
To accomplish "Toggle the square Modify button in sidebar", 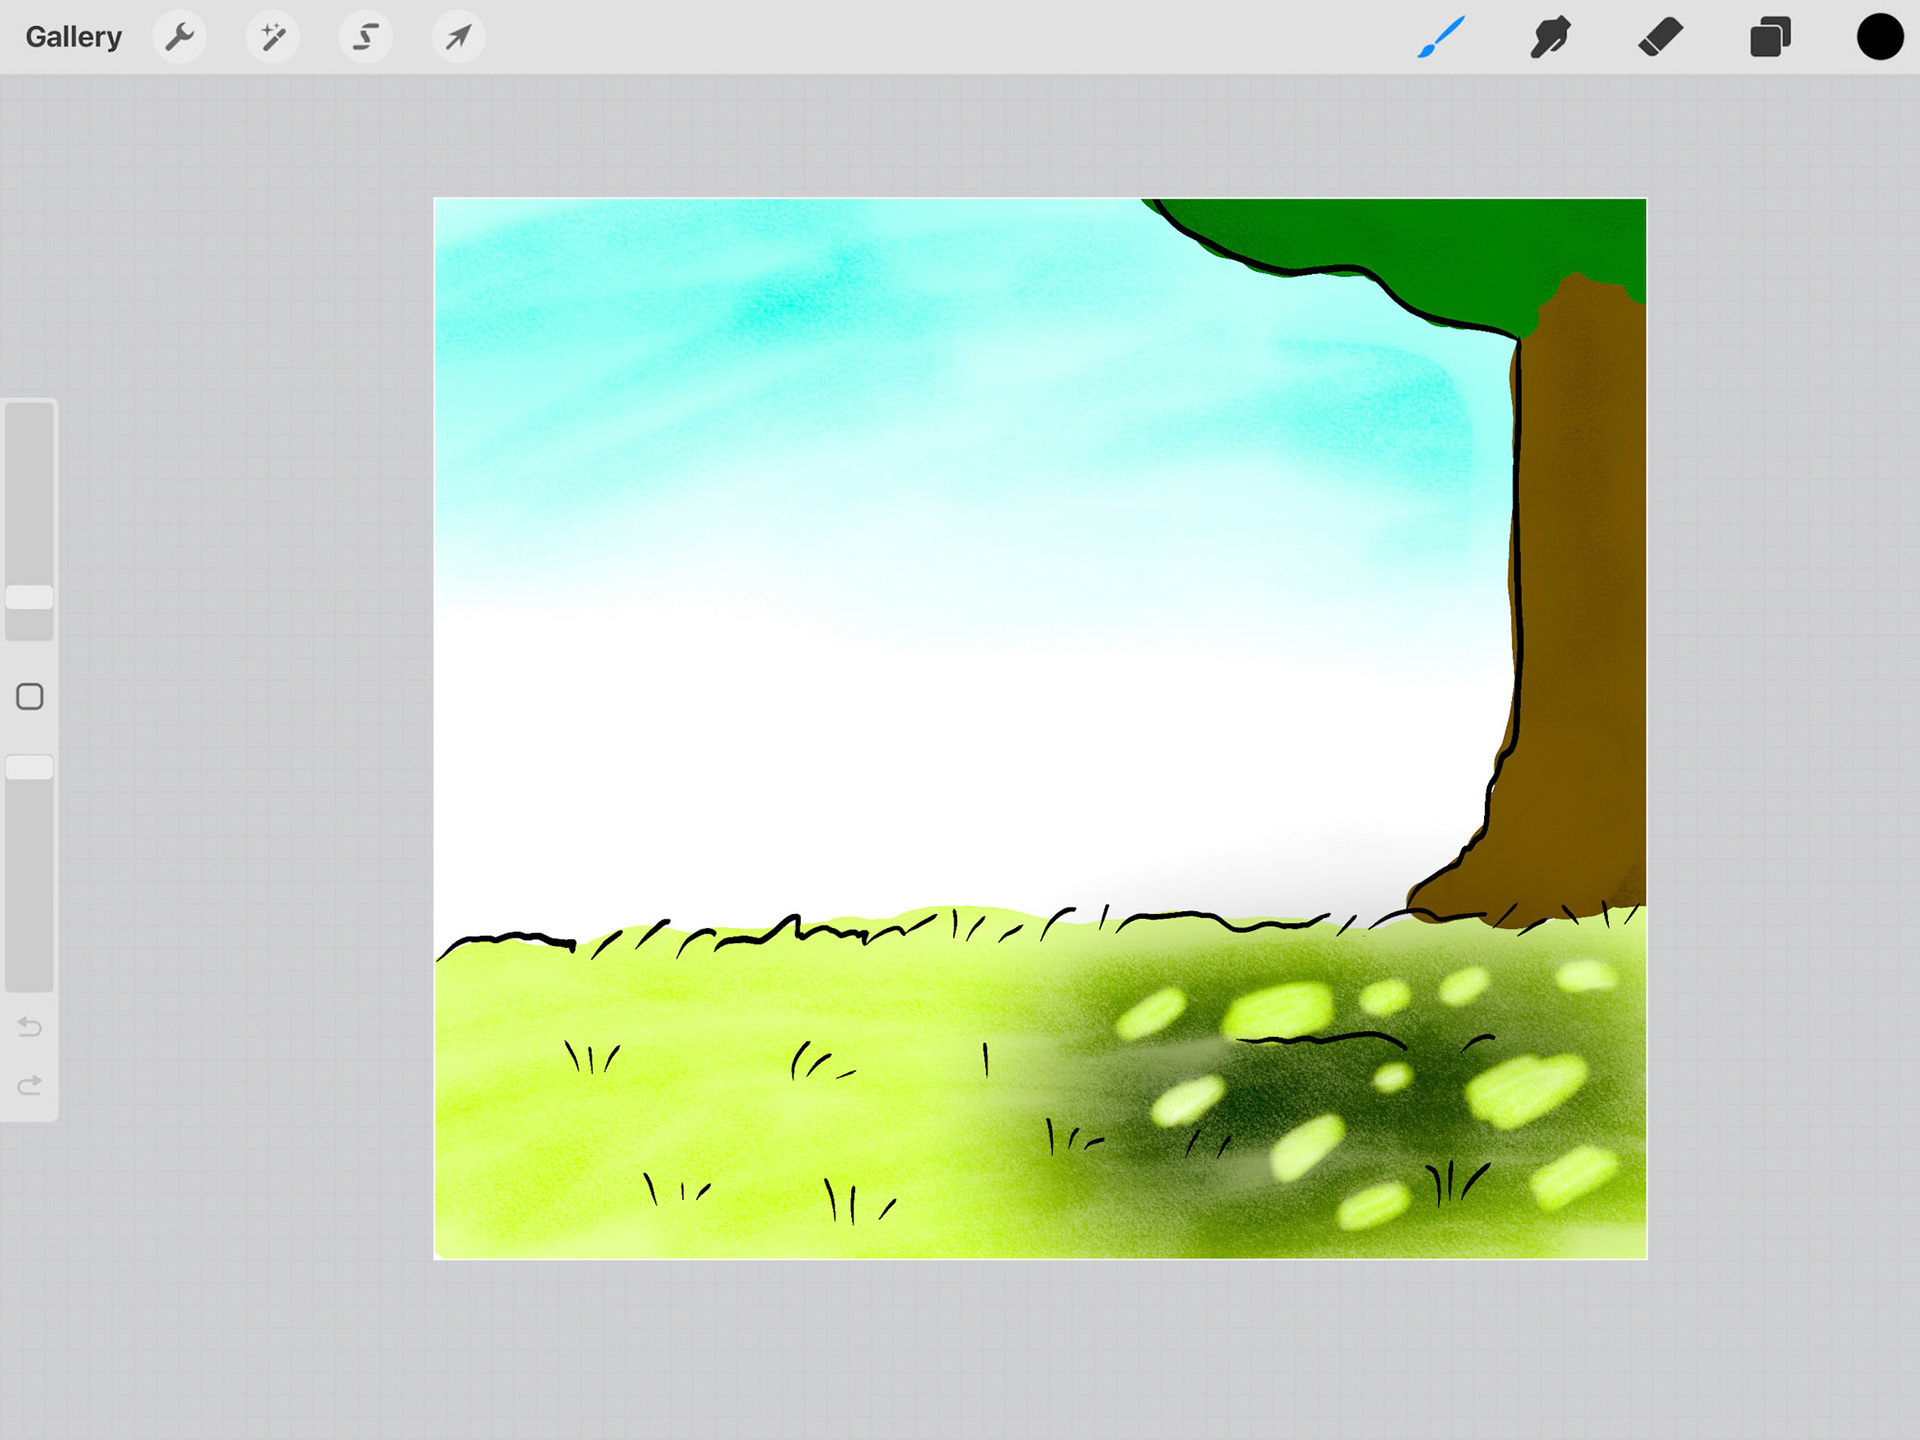I will (30, 697).
